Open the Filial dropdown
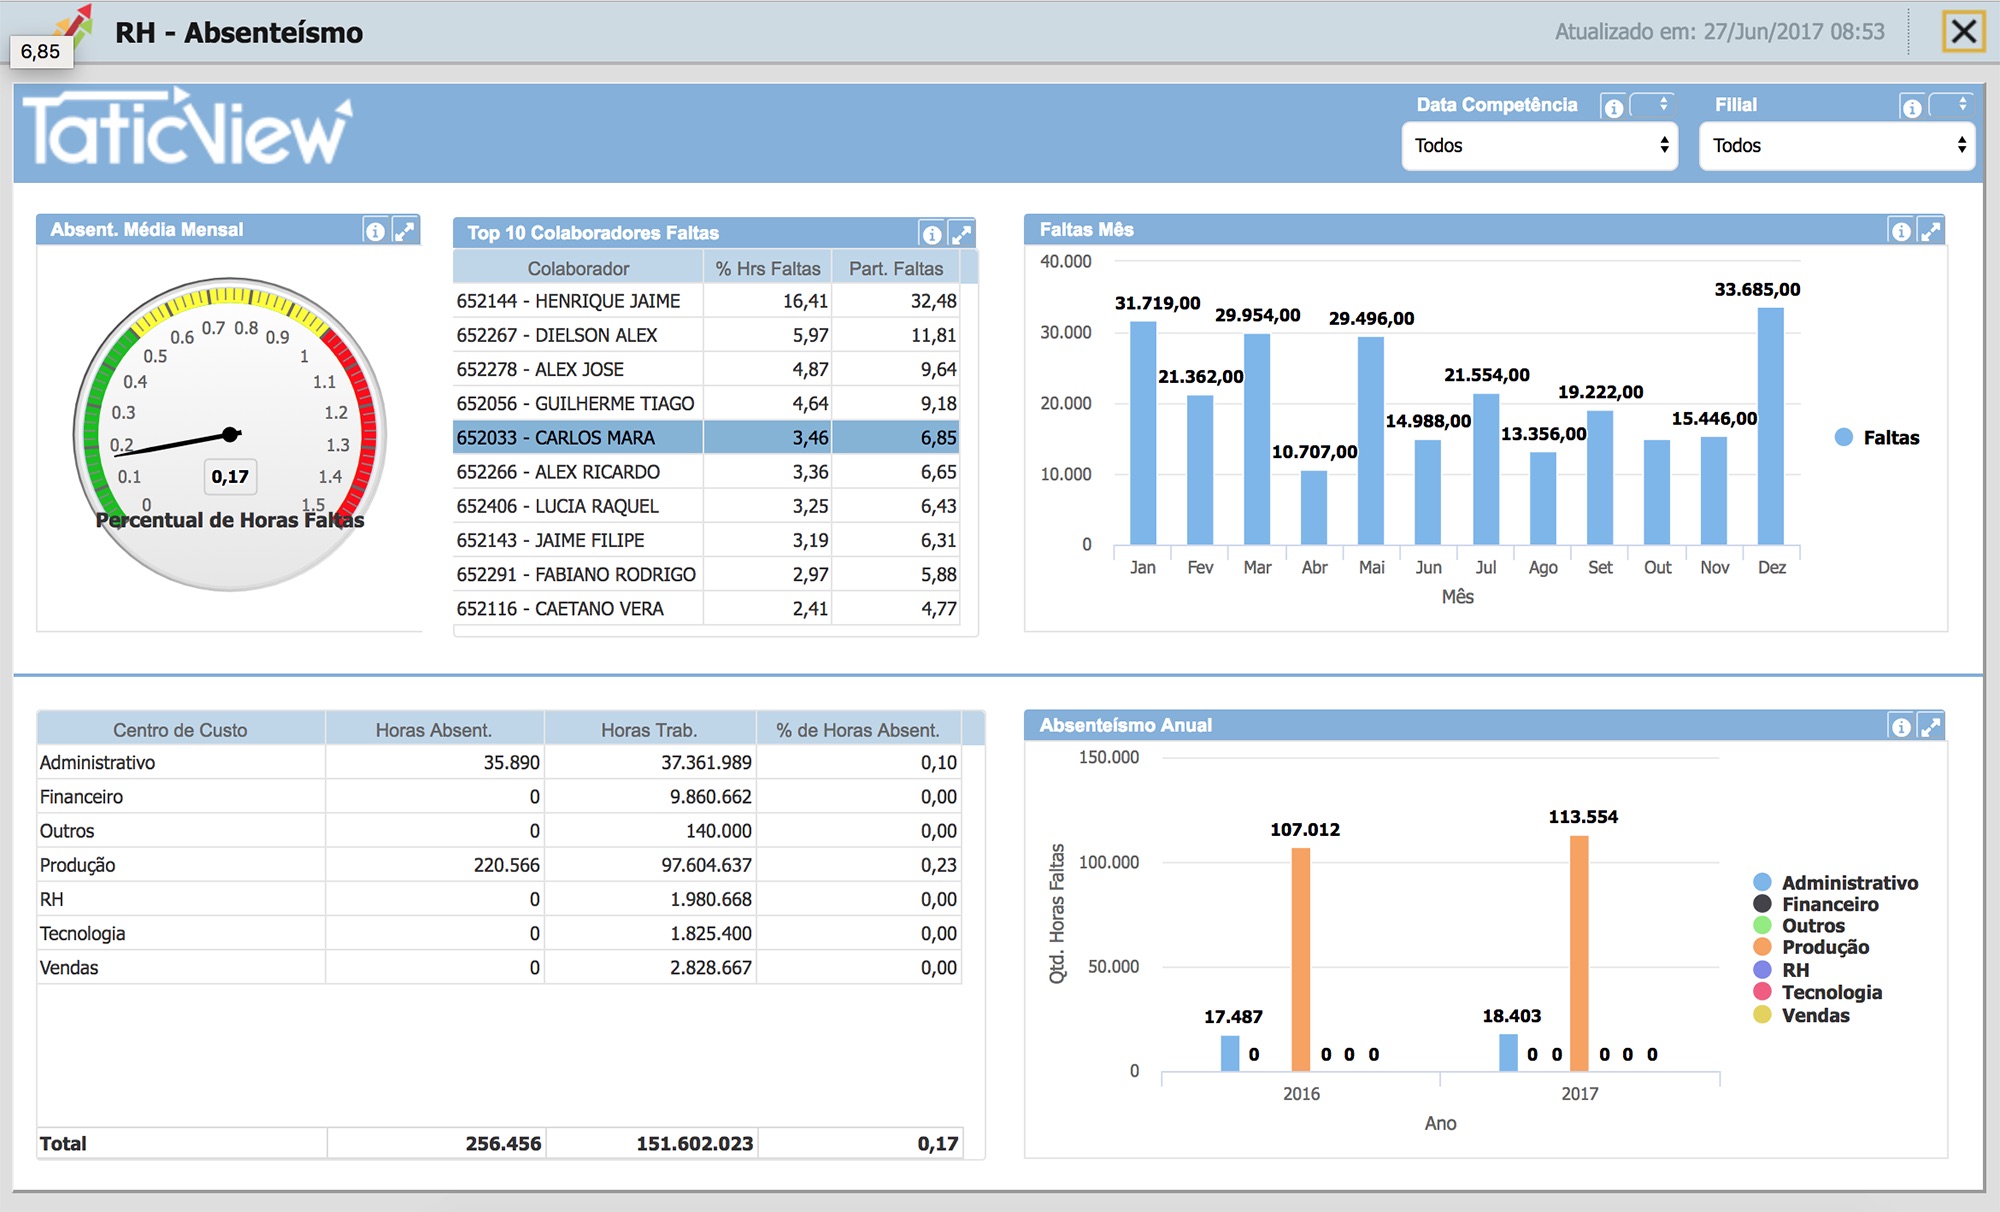Screen dimensions: 2000x1212 (1837, 146)
